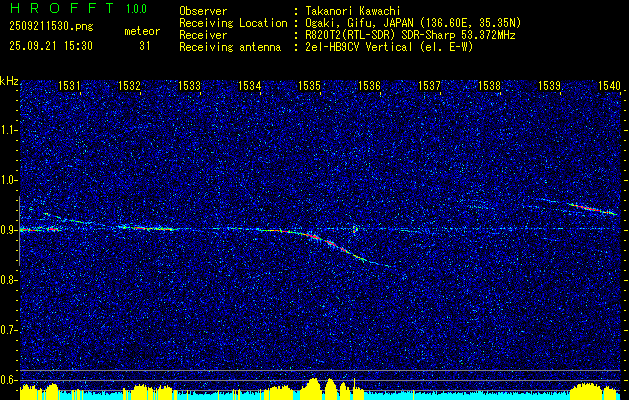Select the version number 1.0.0

click(x=136, y=8)
